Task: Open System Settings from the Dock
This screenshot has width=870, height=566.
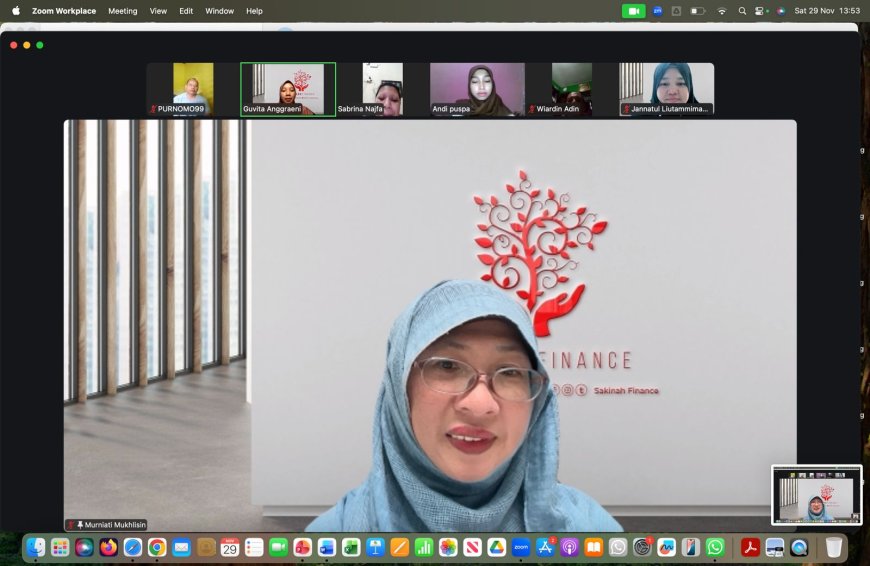Action: pos(642,548)
